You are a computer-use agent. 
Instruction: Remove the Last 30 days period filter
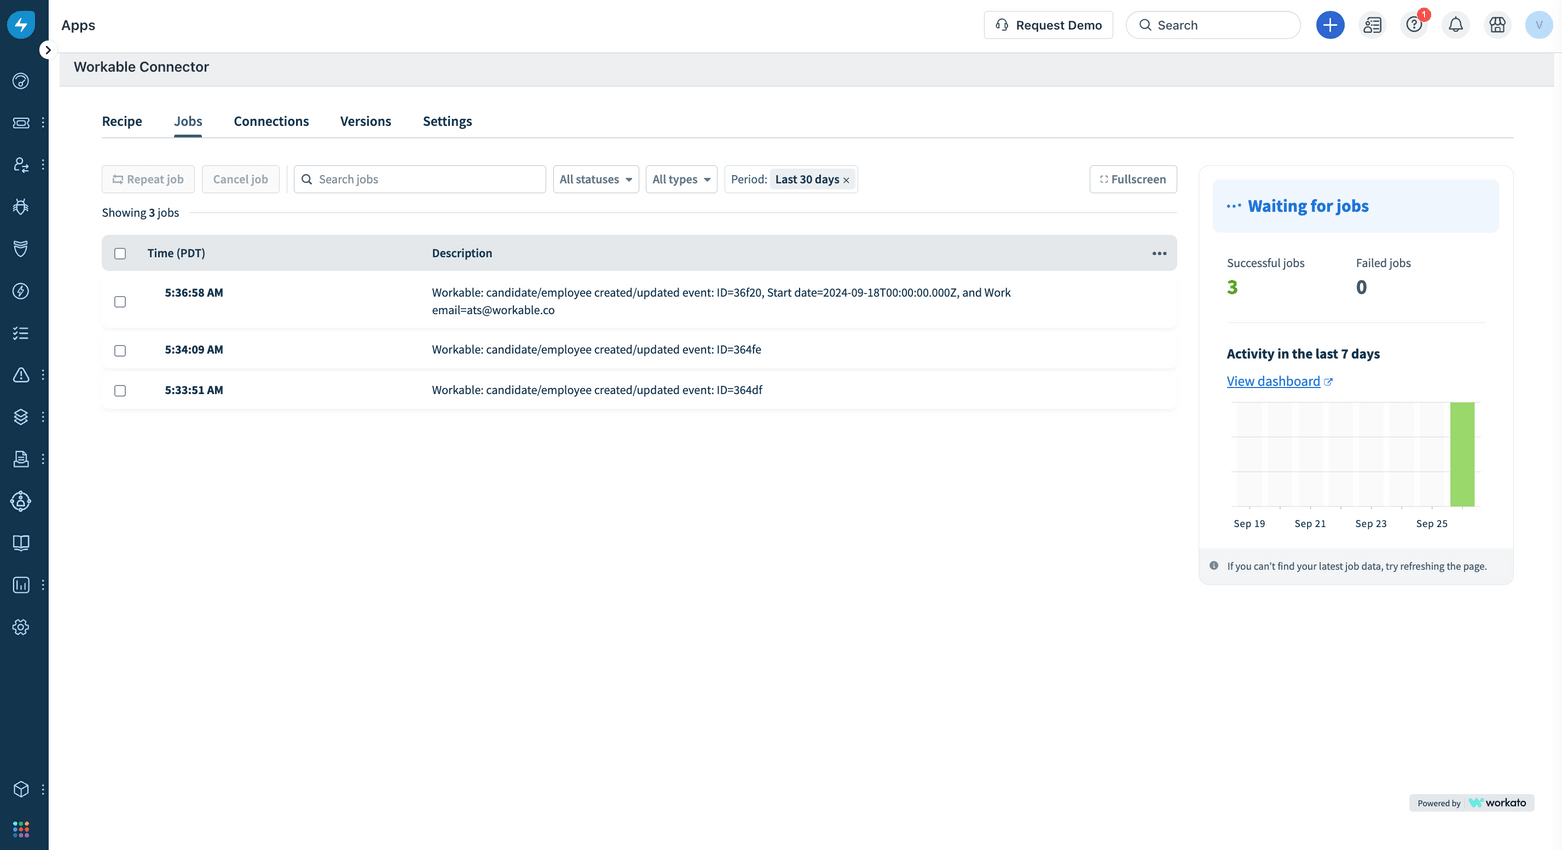coord(846,180)
